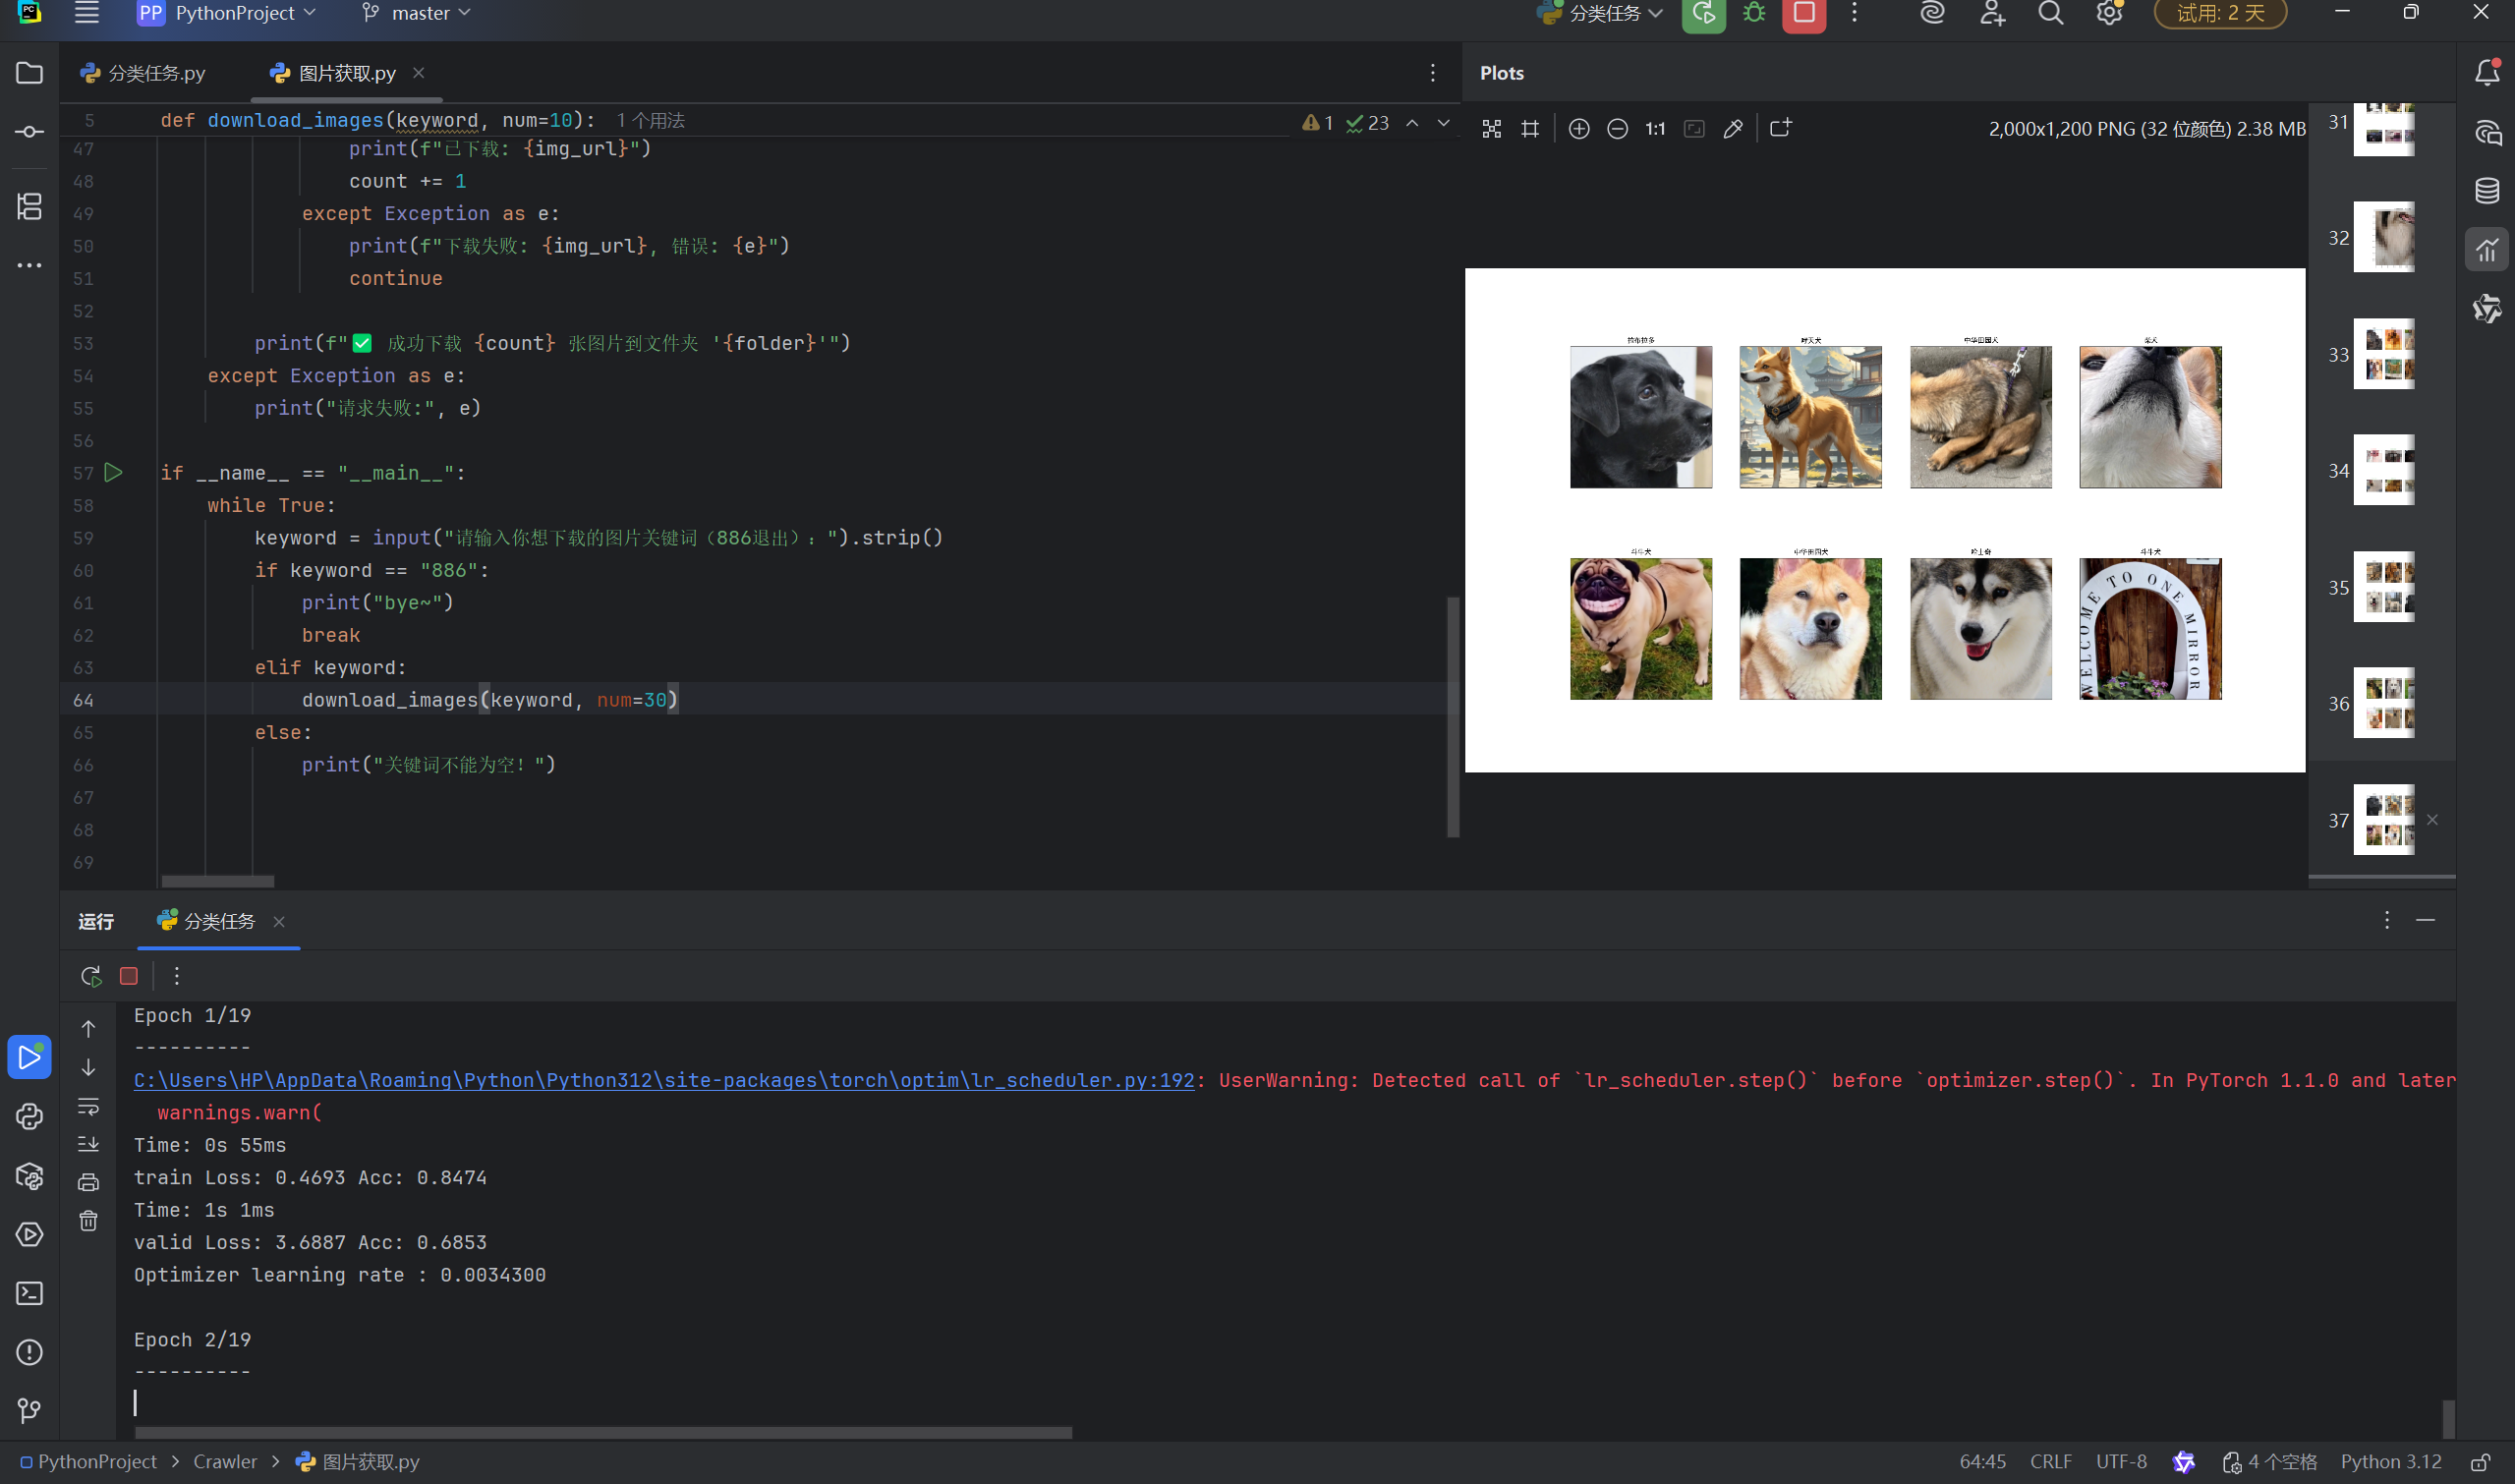Open the Database tool window
Image resolution: width=2515 pixels, height=1484 pixels.
[2487, 191]
